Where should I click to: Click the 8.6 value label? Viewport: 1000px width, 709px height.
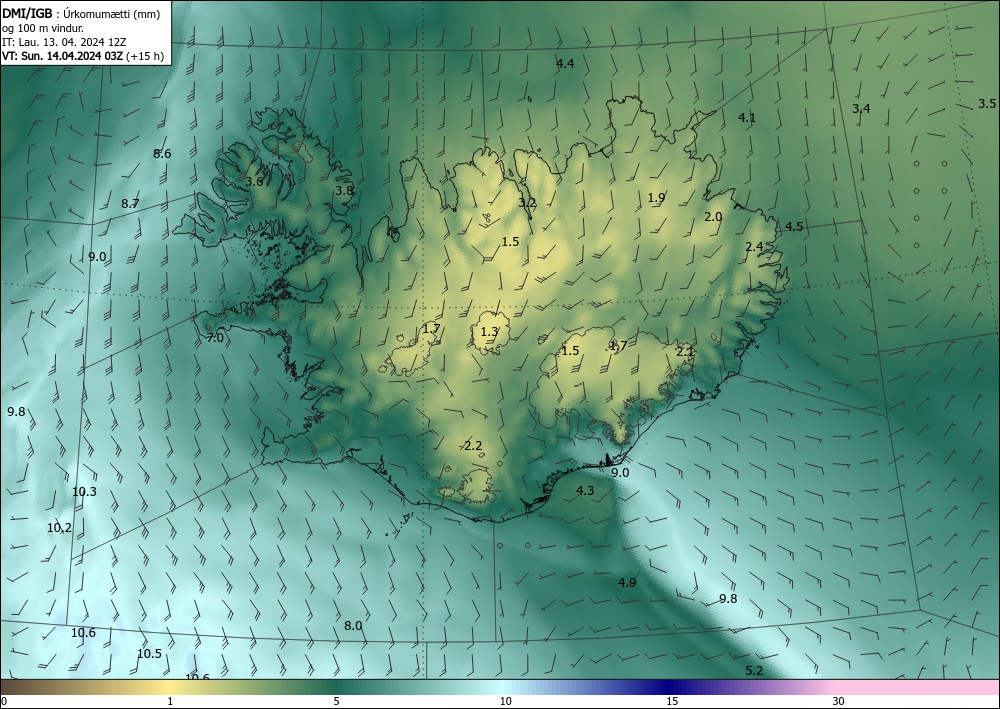(x=162, y=154)
